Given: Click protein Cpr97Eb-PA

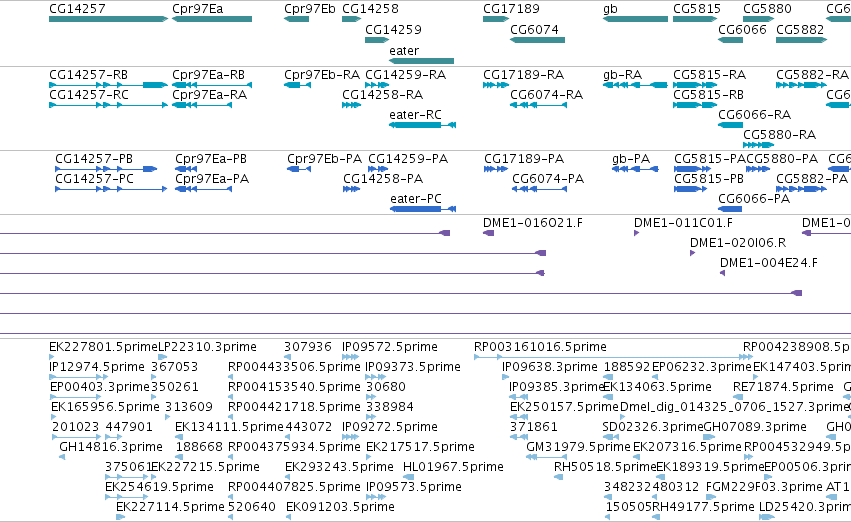Looking at the screenshot, I should click(x=299, y=169).
